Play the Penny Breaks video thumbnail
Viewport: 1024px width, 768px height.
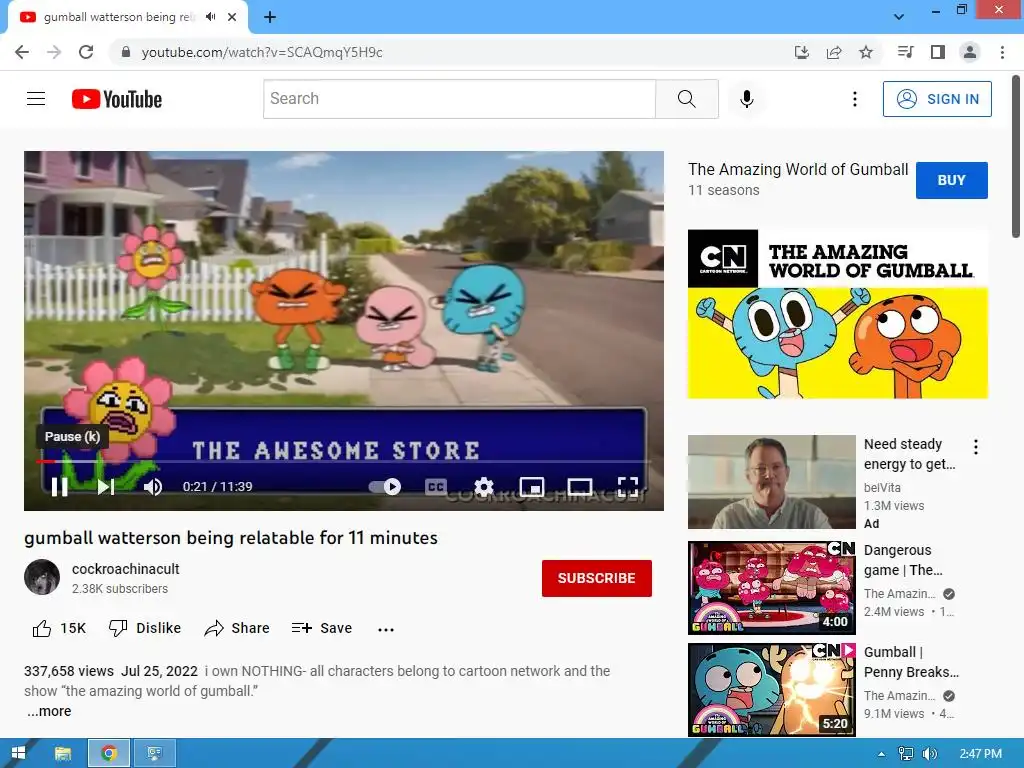coord(771,690)
